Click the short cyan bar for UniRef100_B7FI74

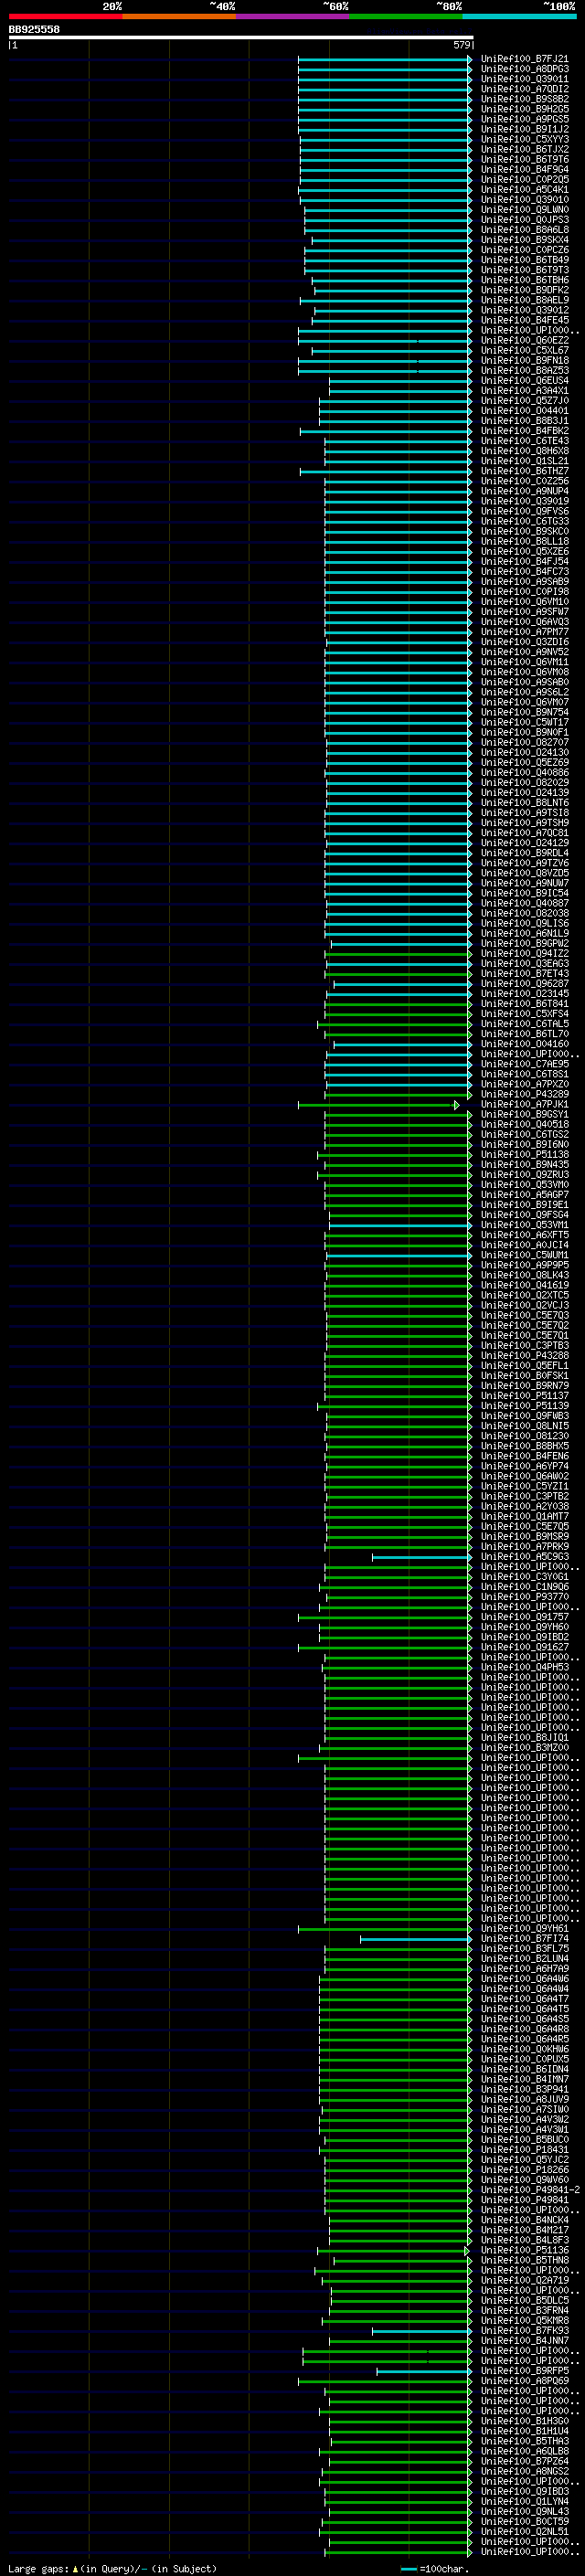tap(415, 1939)
